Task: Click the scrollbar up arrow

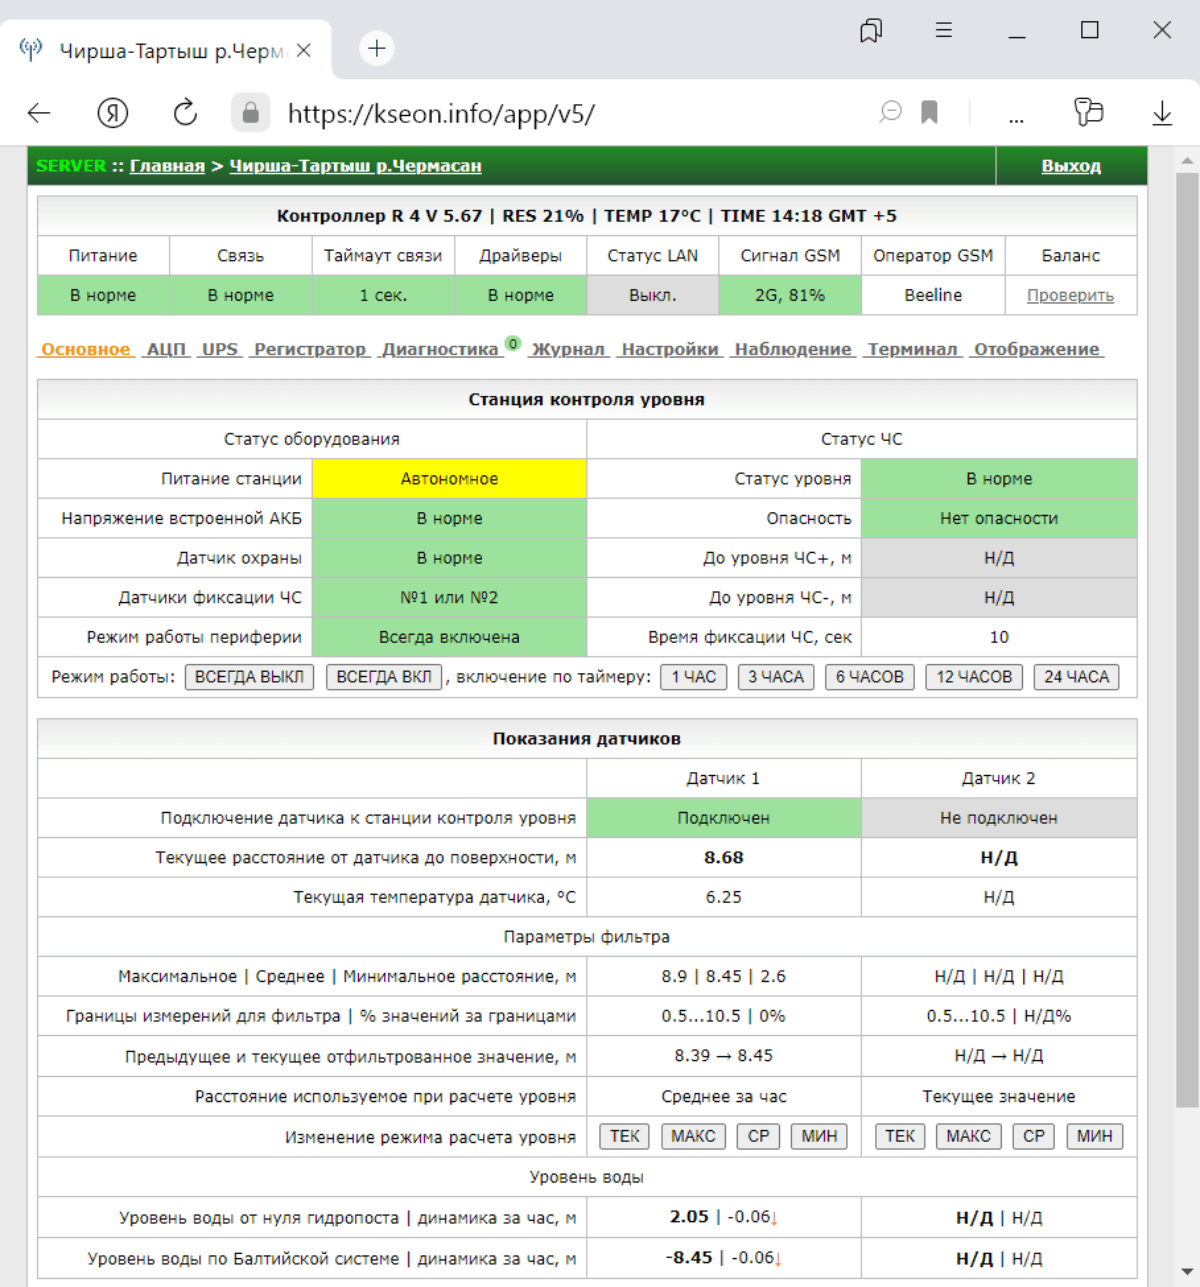Action: [1187, 160]
